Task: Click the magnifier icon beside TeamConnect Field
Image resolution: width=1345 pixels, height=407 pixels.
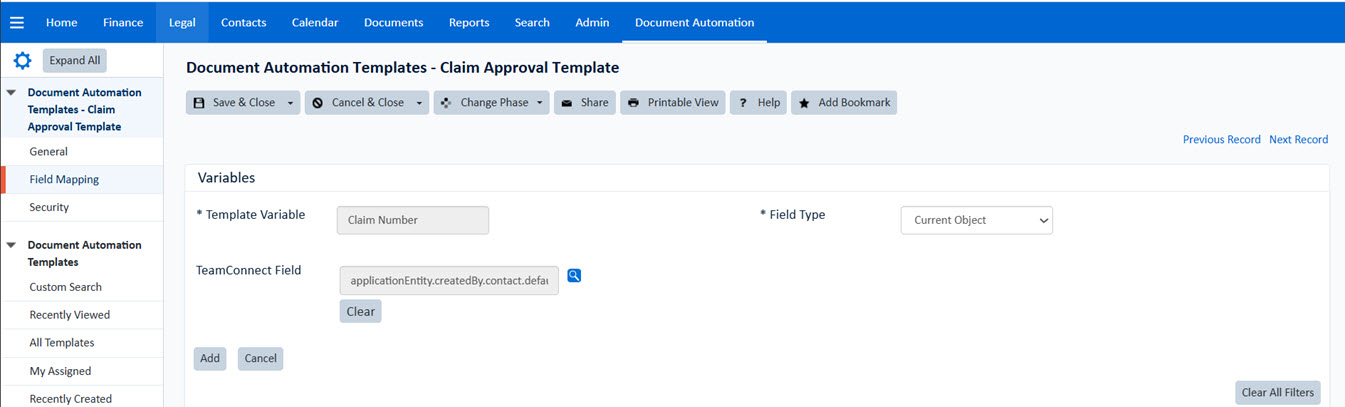Action: click(x=574, y=276)
